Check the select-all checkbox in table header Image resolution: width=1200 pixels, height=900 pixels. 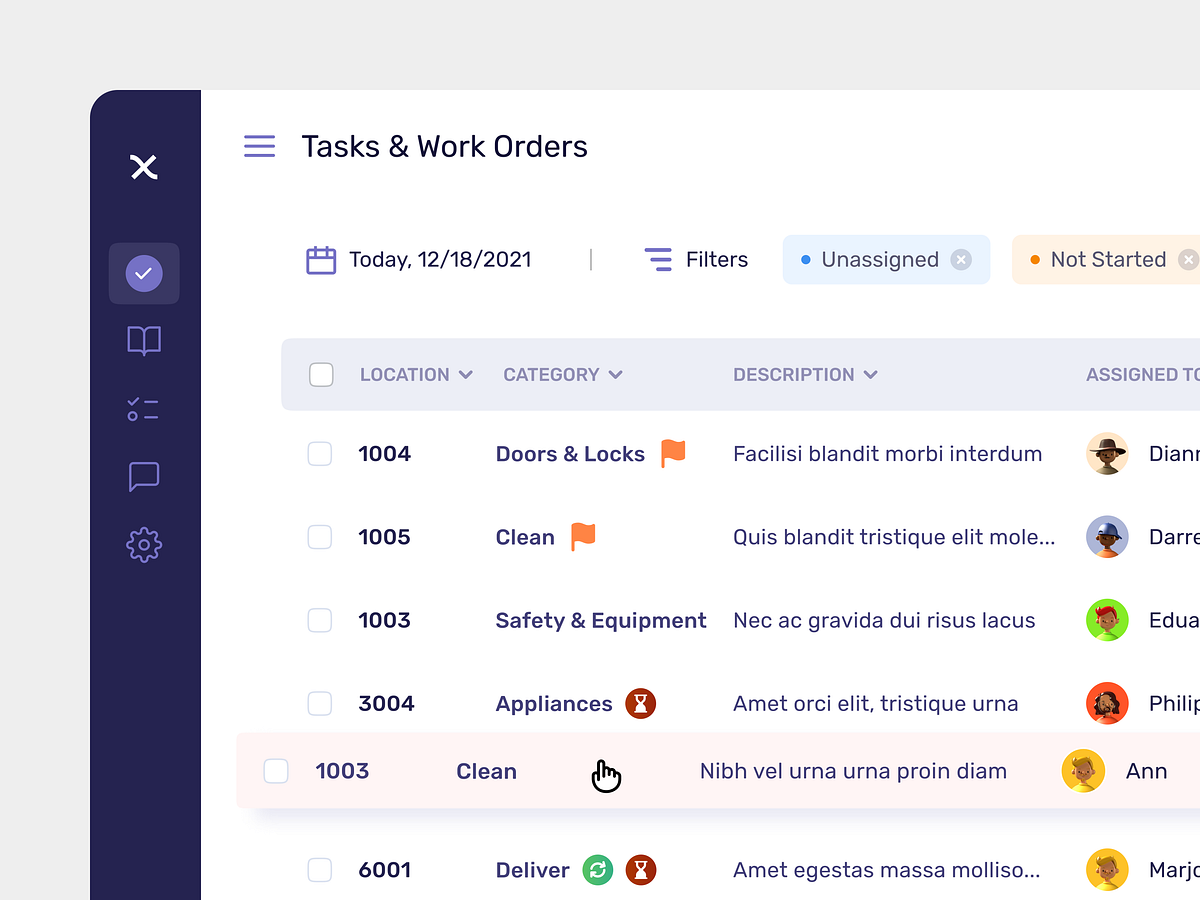pos(320,374)
